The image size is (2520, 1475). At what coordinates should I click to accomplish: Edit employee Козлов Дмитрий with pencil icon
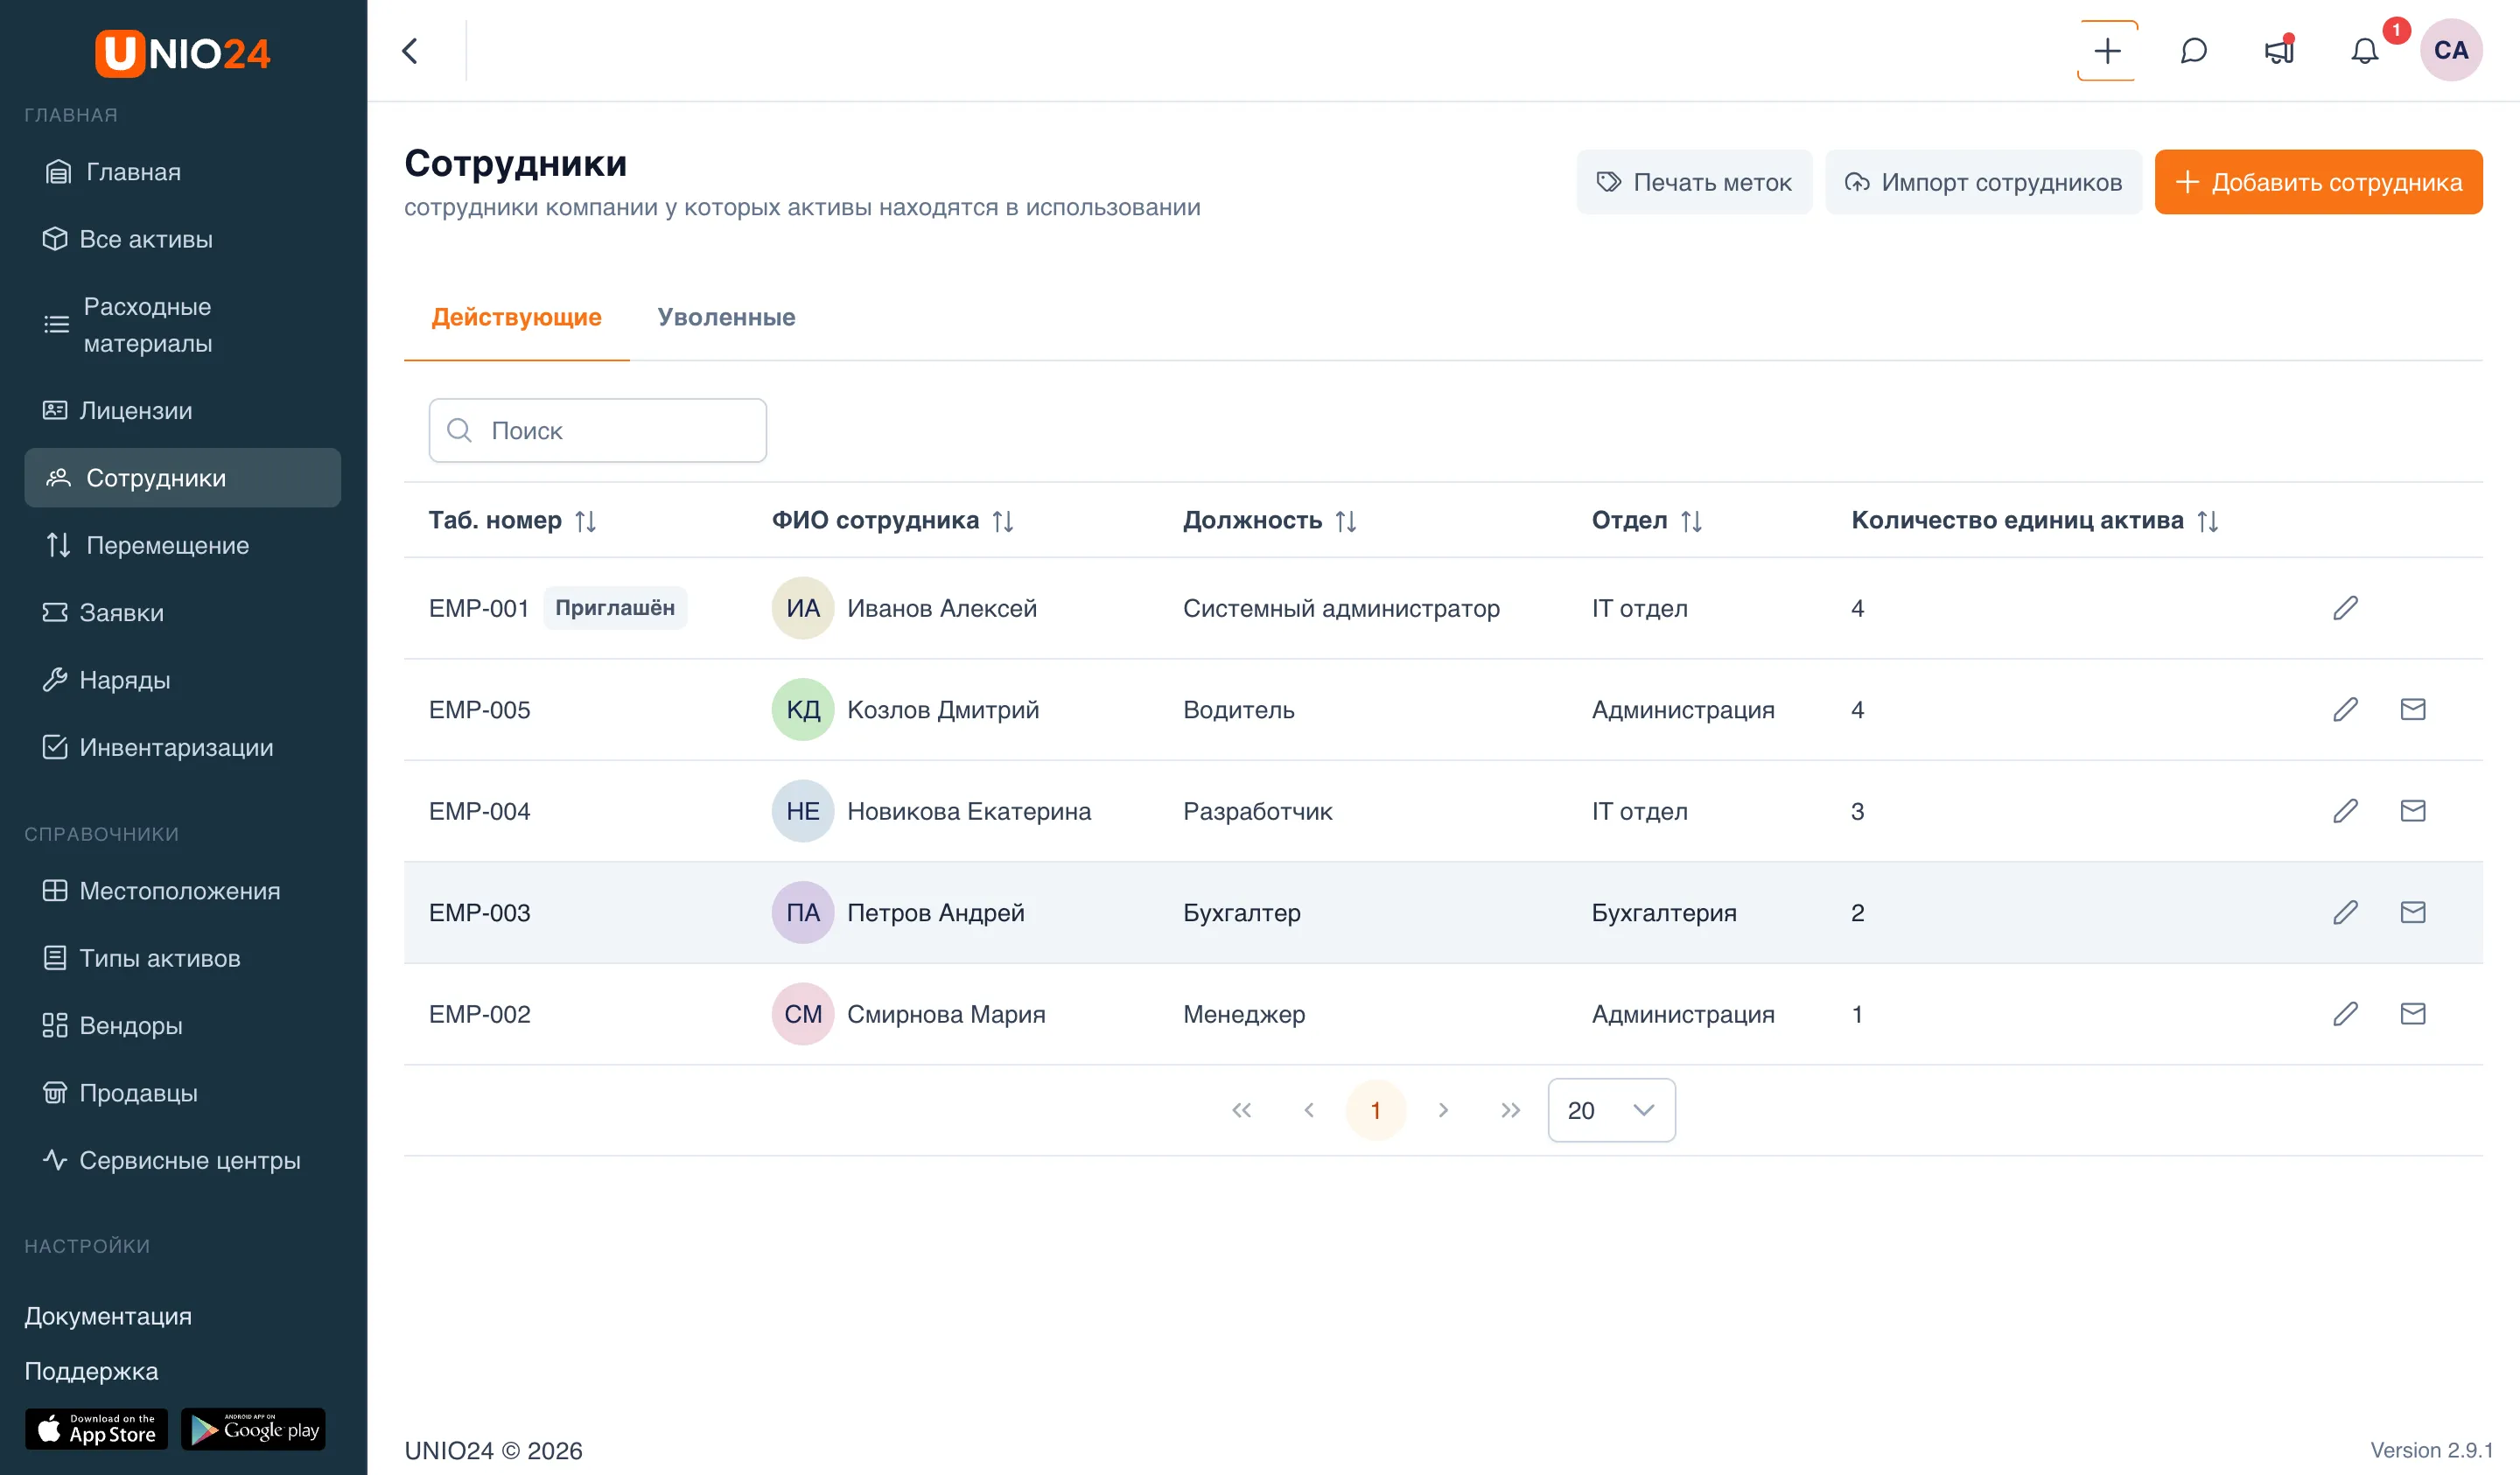click(x=2345, y=710)
